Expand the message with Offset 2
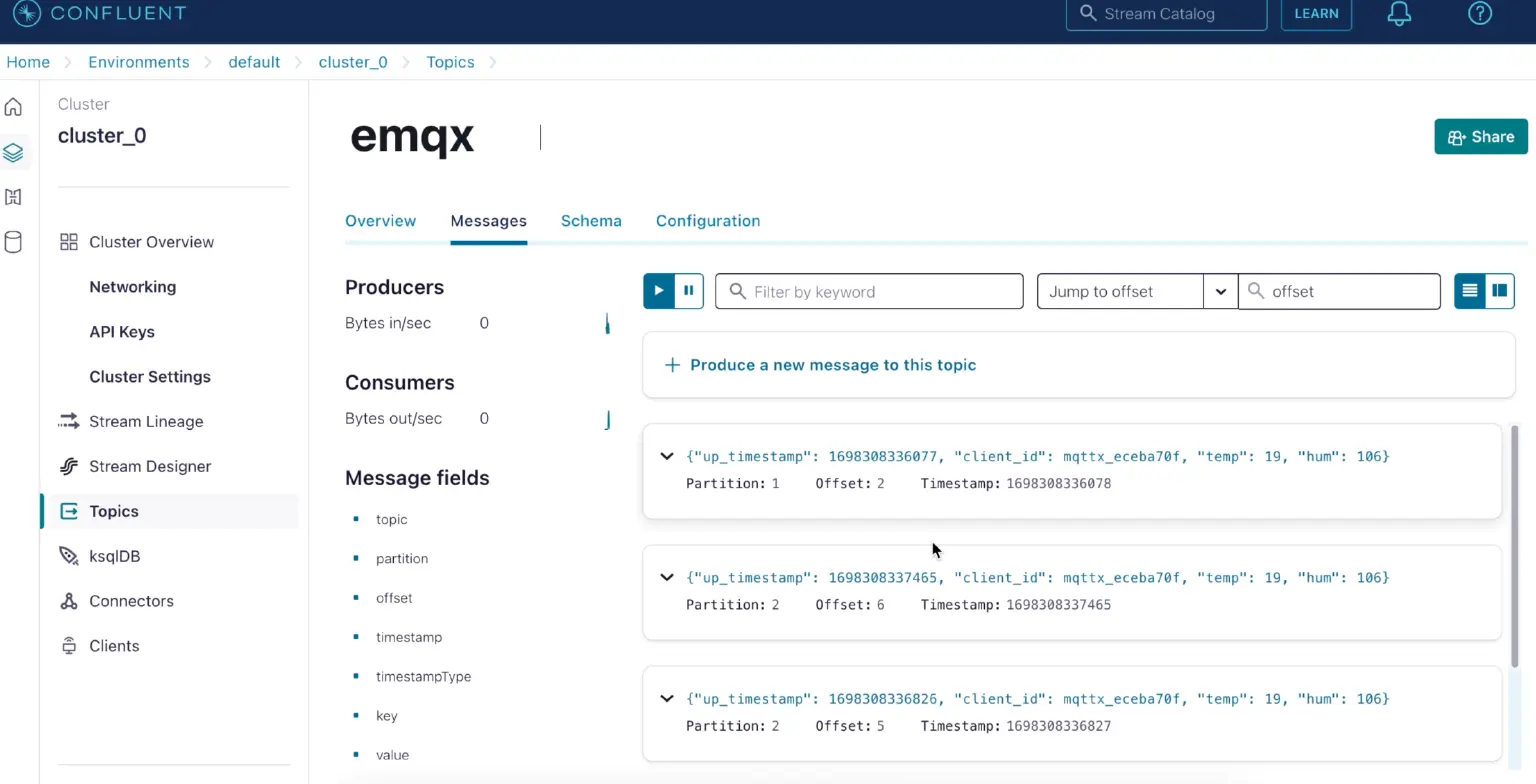 (667, 456)
